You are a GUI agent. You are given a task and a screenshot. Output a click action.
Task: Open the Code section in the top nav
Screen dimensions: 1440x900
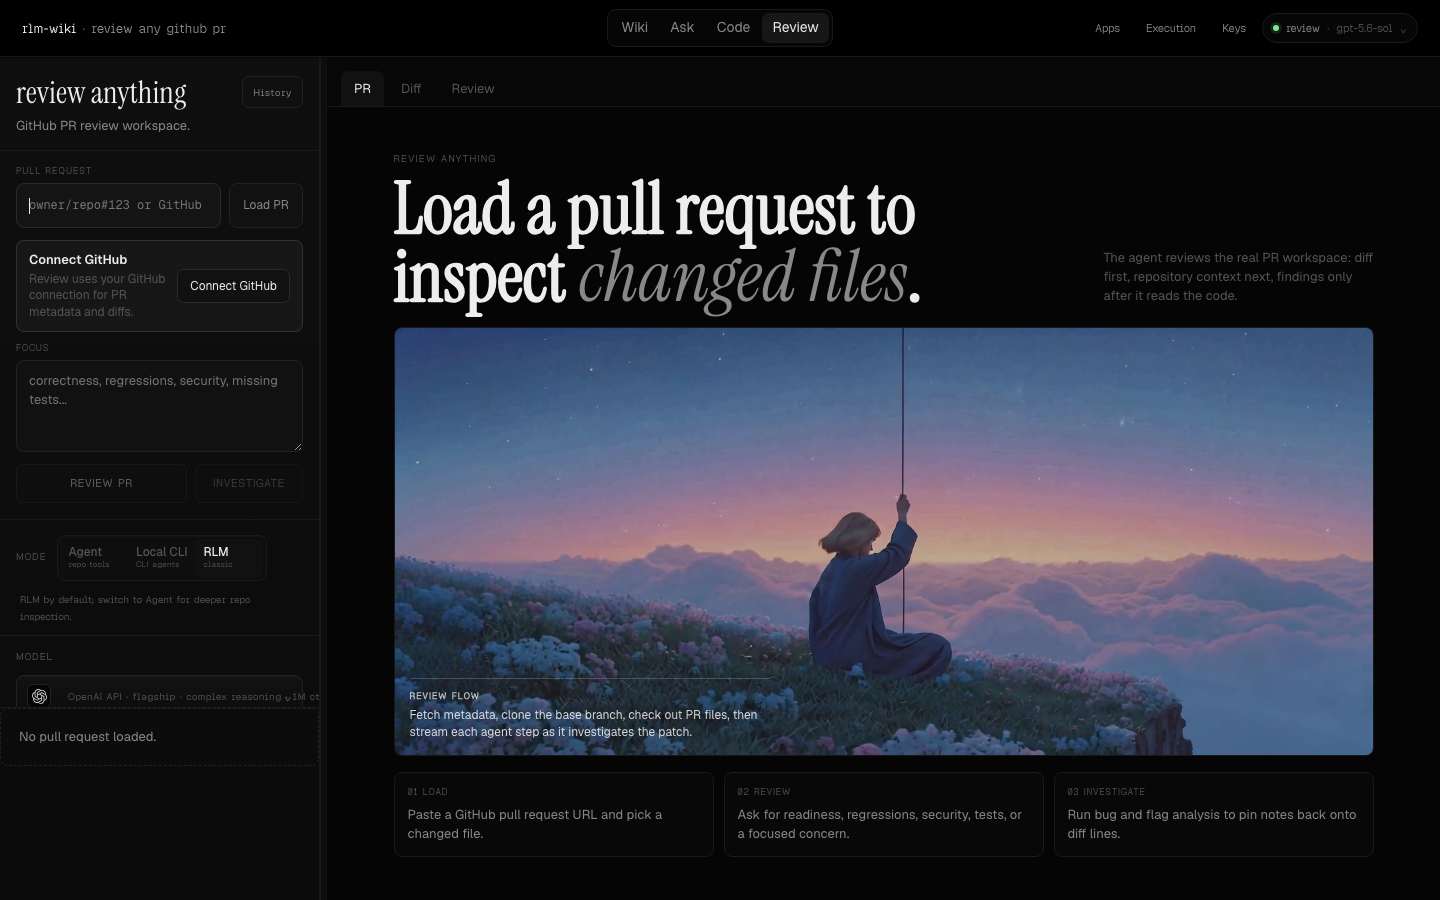(733, 28)
